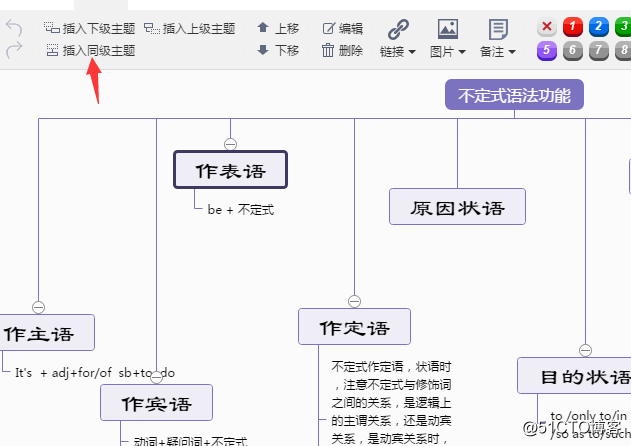Open the 链接 dropdown arrow
Viewport: 631px width, 446px height.
click(x=412, y=52)
